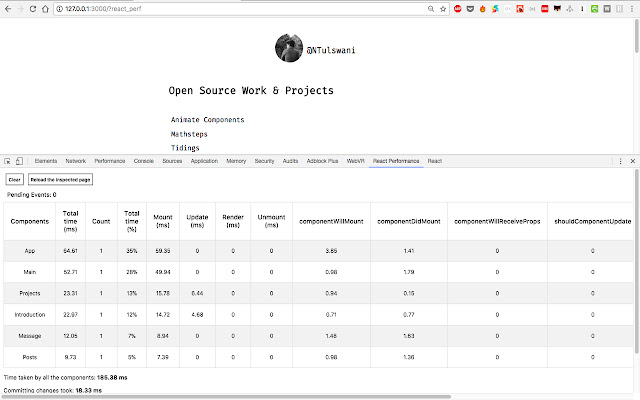The image size is (640, 400).
Task: Select the App component row name
Action: pos(30,251)
